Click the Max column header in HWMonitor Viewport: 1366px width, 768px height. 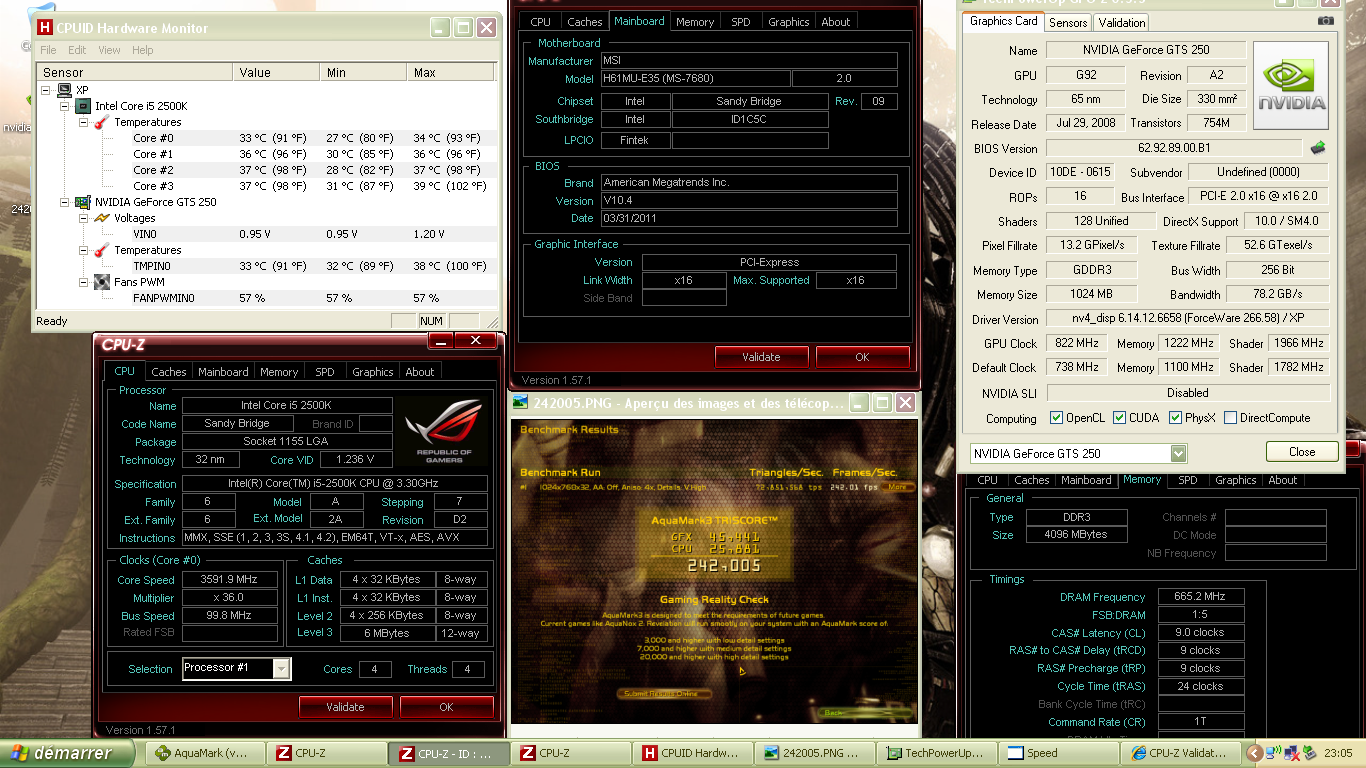click(451, 72)
